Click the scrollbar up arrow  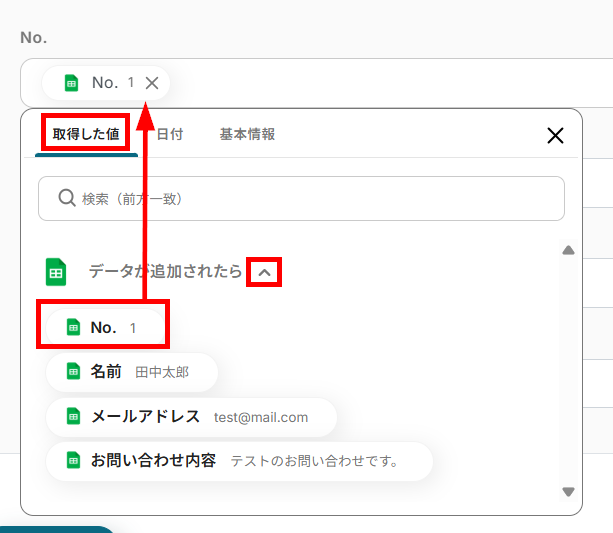[x=568, y=250]
